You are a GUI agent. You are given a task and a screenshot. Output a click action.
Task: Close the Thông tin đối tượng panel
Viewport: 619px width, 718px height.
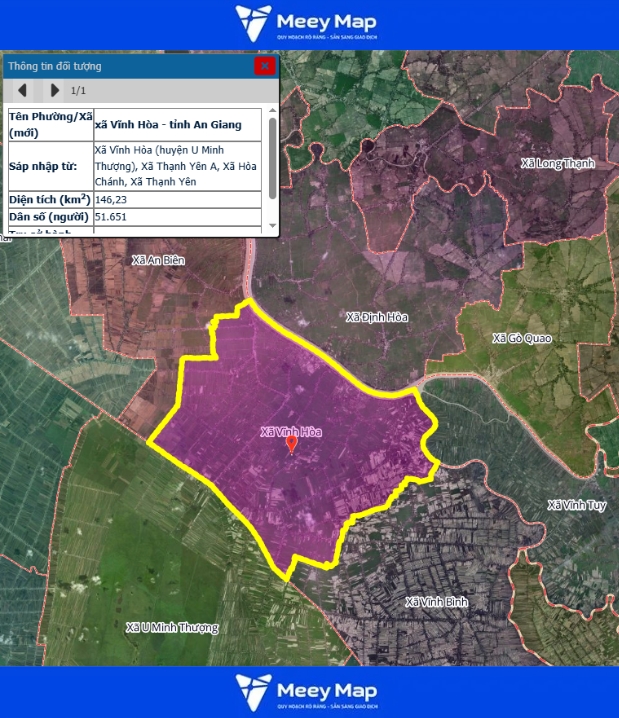(x=264, y=66)
